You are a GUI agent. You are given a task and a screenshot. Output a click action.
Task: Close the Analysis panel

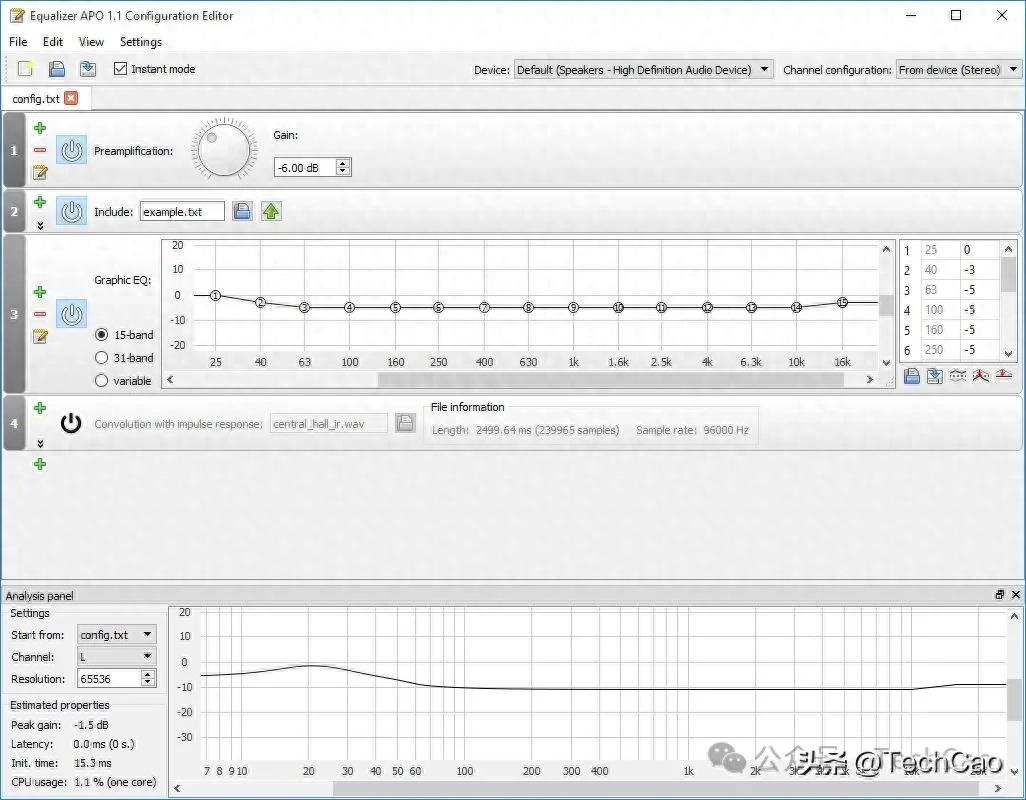coord(1016,595)
